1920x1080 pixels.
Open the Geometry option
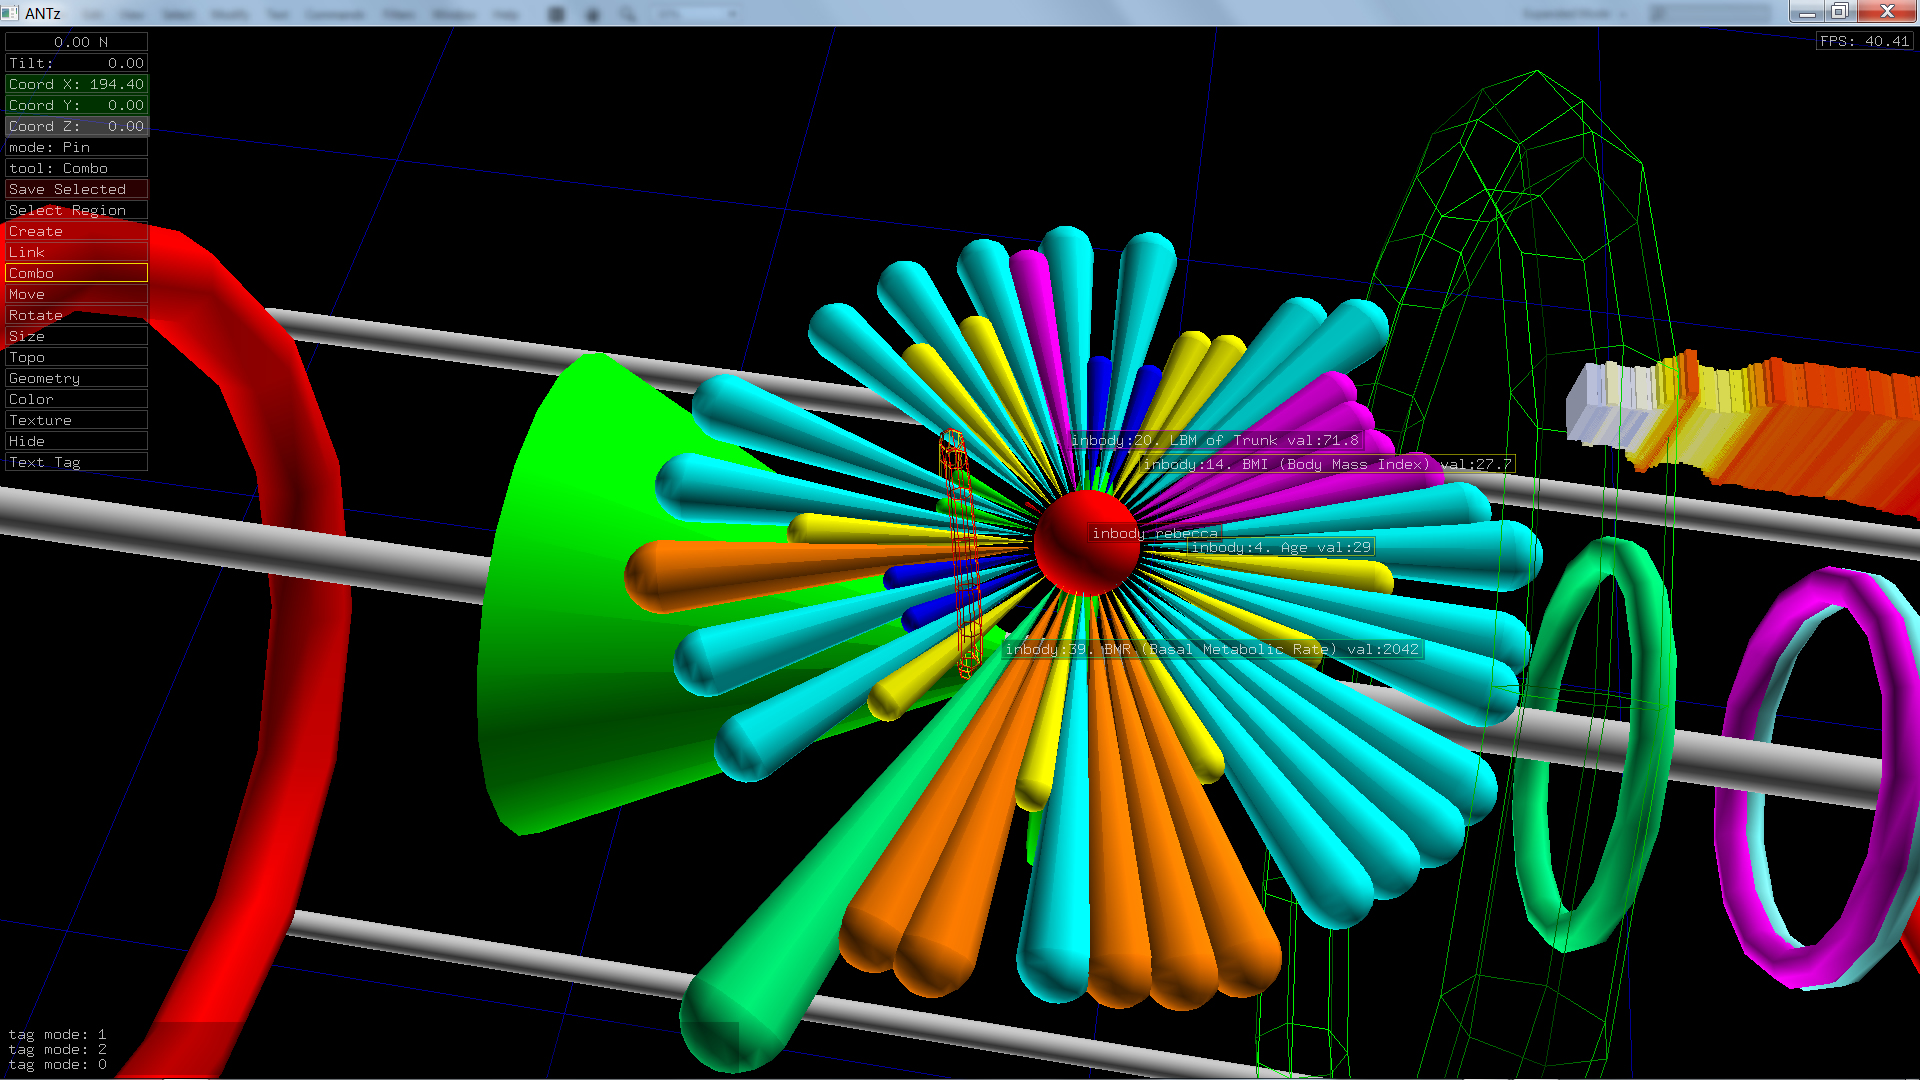point(76,378)
